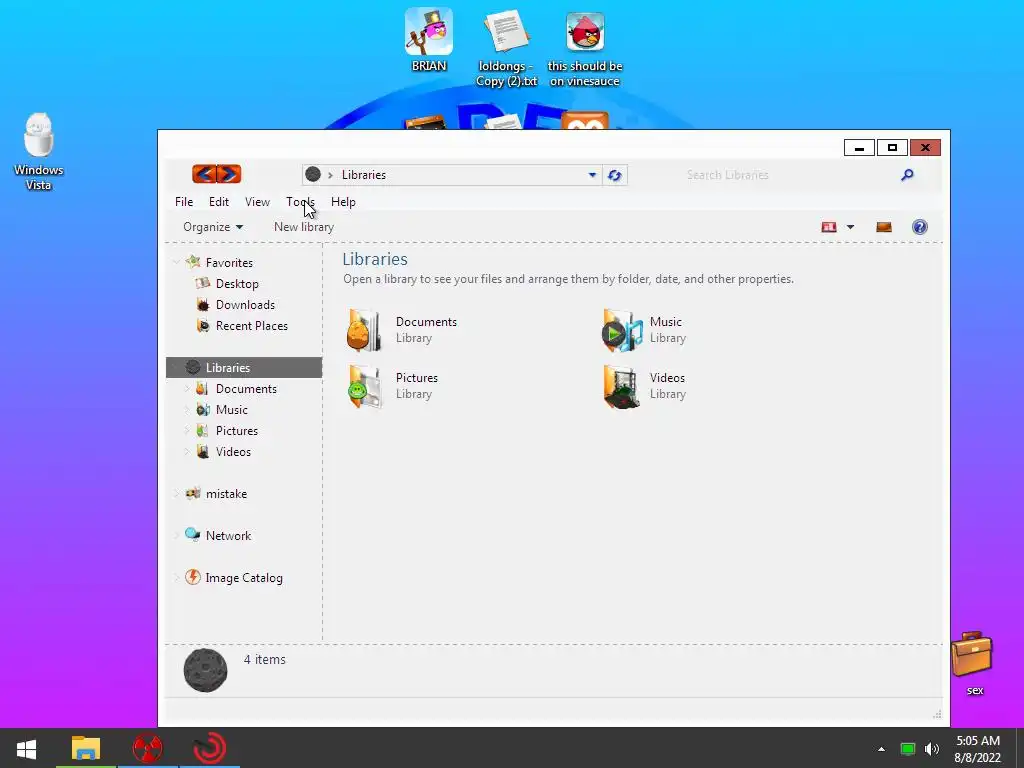
Task: Select 'this should be on vinesauce' icon
Action: (x=584, y=50)
